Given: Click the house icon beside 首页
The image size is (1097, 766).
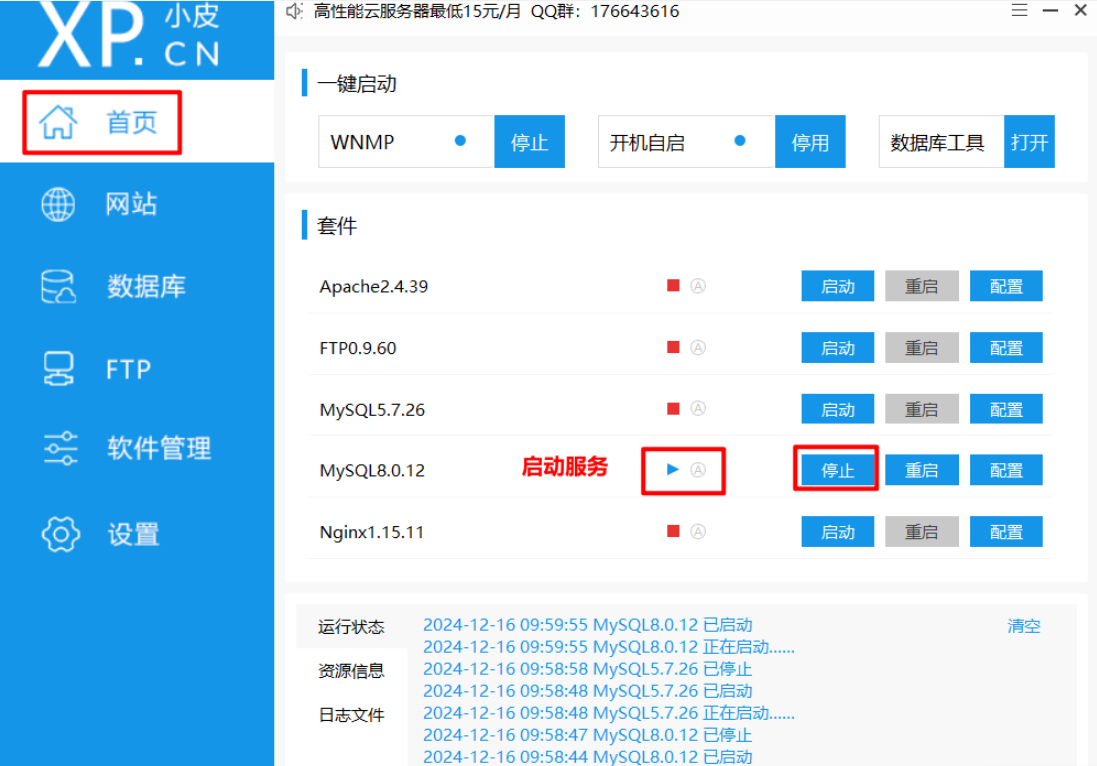Looking at the screenshot, I should [58, 122].
